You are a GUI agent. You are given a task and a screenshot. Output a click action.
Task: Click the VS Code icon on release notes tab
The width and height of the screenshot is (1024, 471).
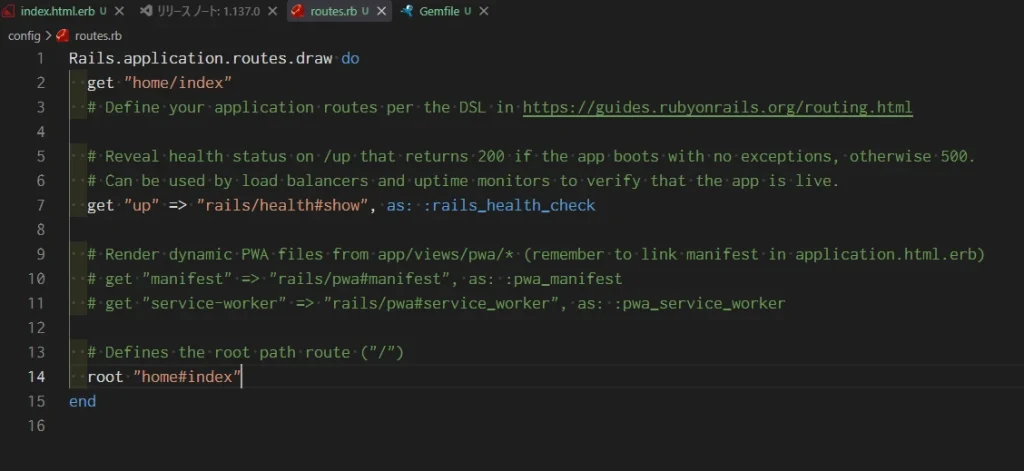tap(146, 11)
